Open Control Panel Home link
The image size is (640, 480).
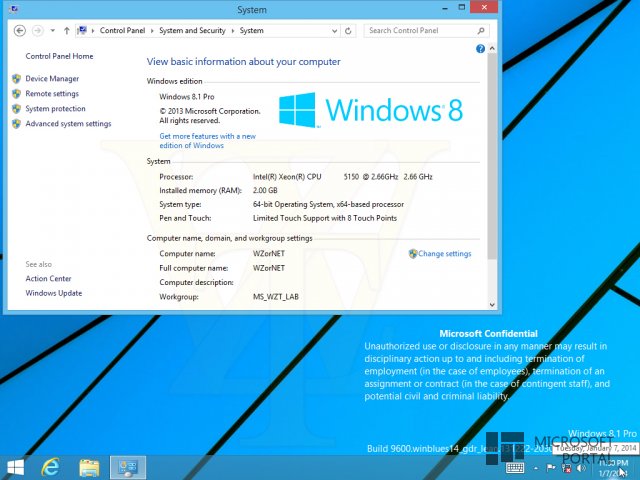pos(59,56)
